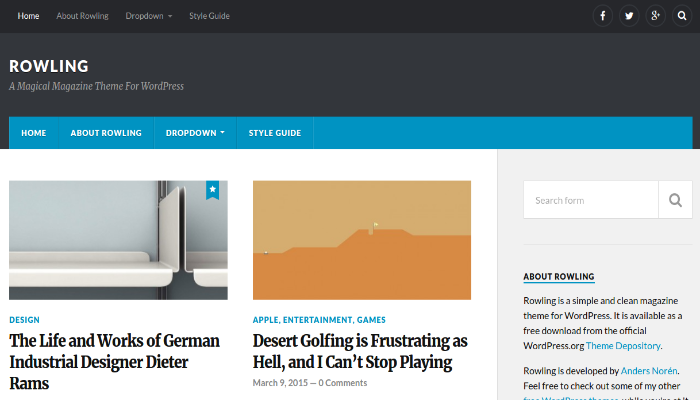Open About Rowling in top dark menu
Image resolution: width=700 pixels, height=400 pixels.
click(82, 16)
